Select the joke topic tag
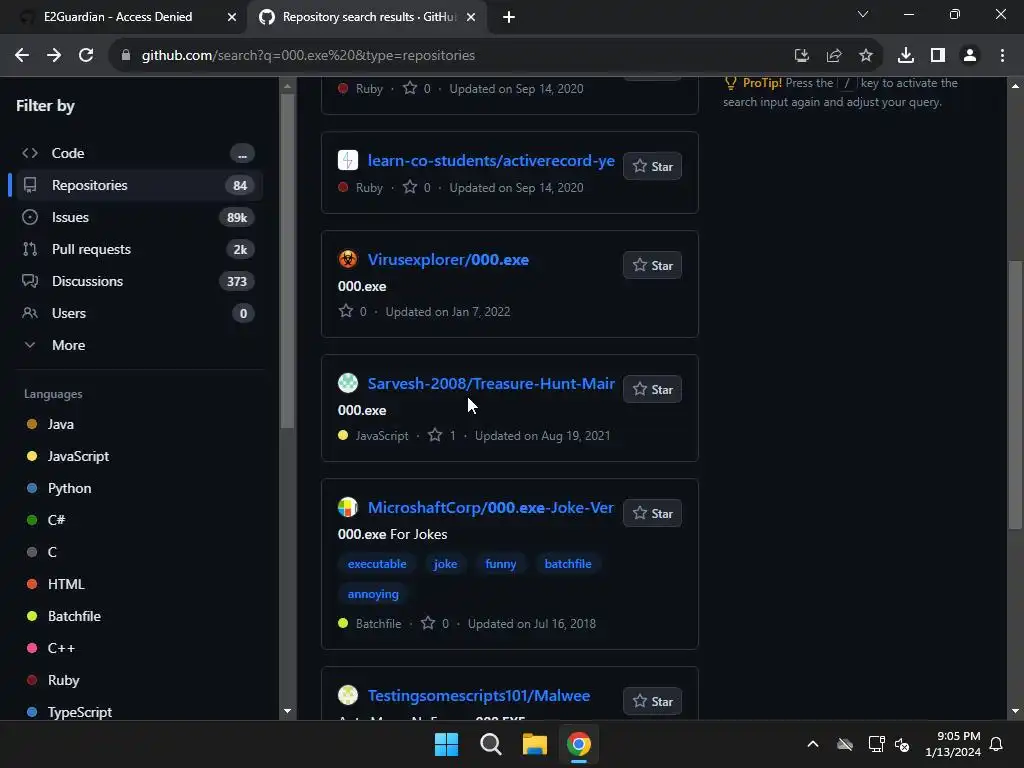The width and height of the screenshot is (1024, 768). [x=445, y=564]
